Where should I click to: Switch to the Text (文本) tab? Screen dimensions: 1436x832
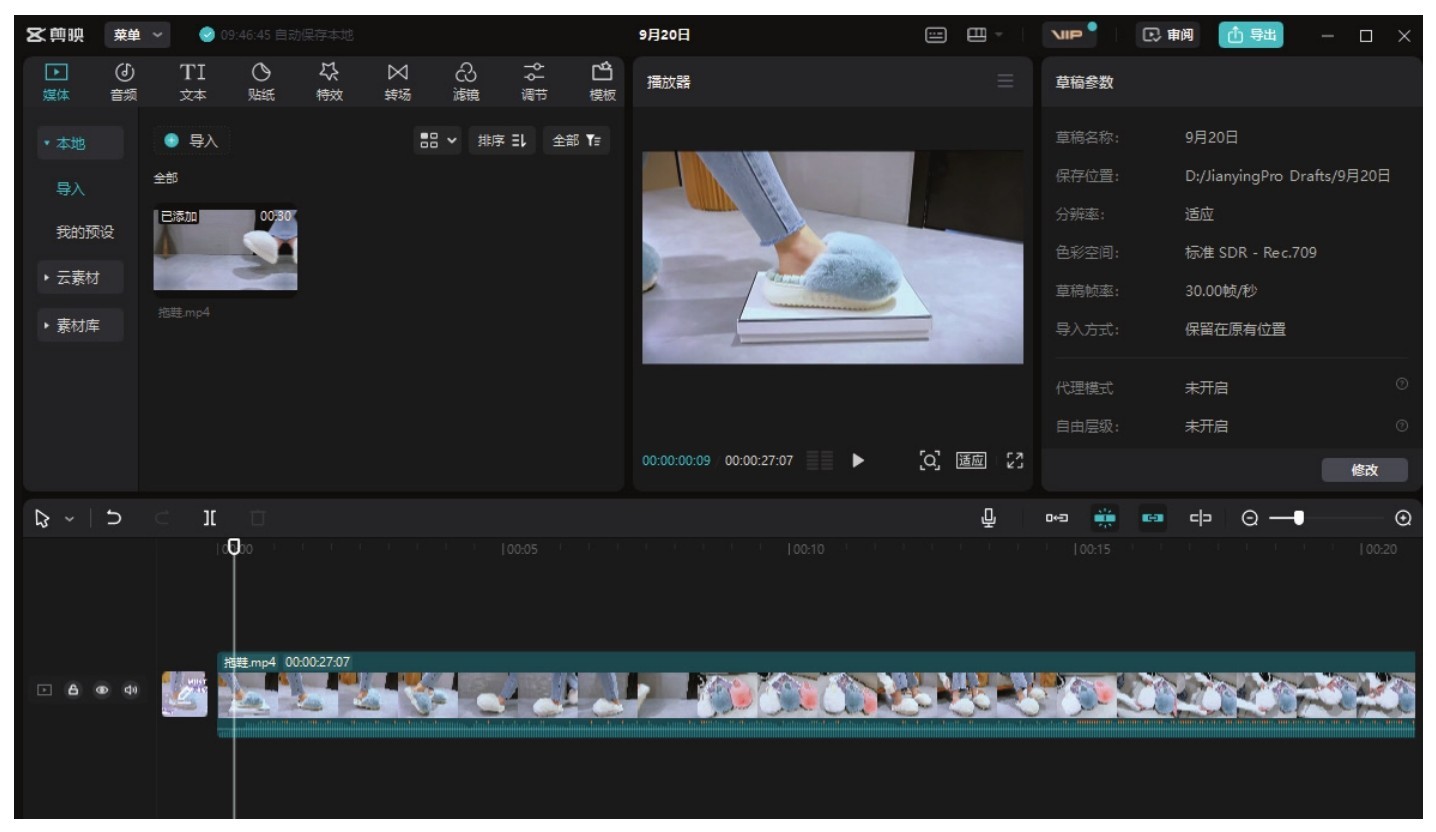[192, 82]
